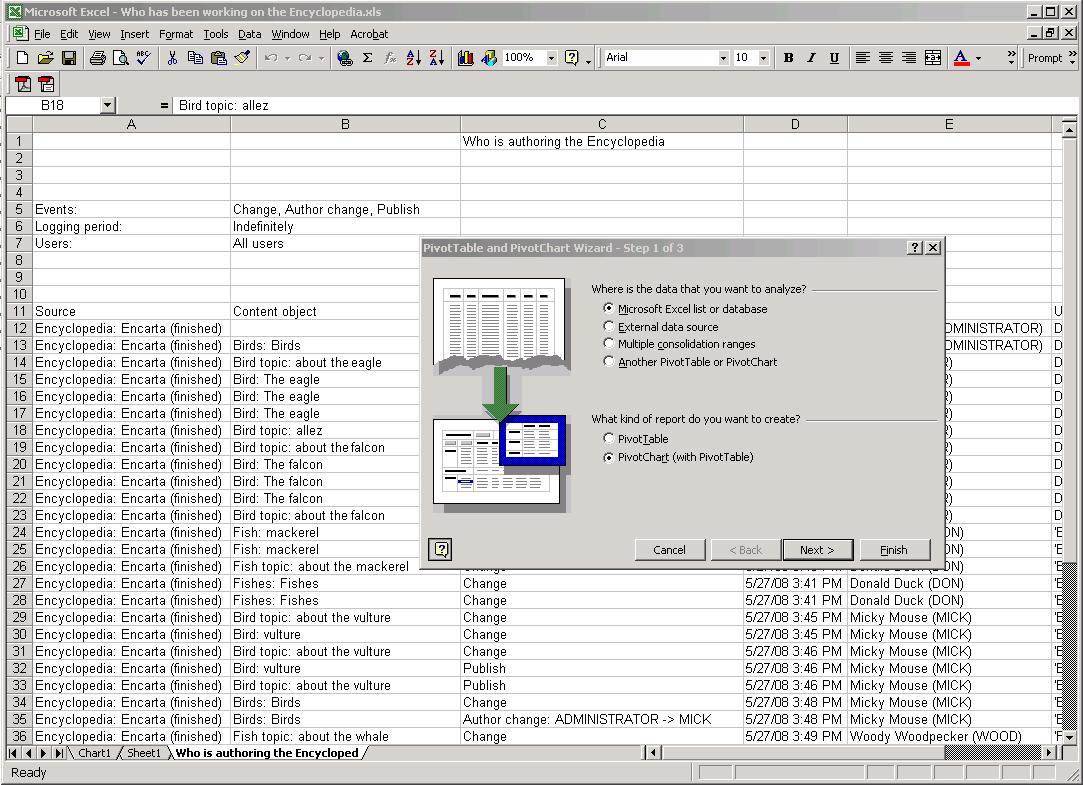Open a file using the Open folder icon
Screen dimensions: 1083x785
[x=46, y=58]
